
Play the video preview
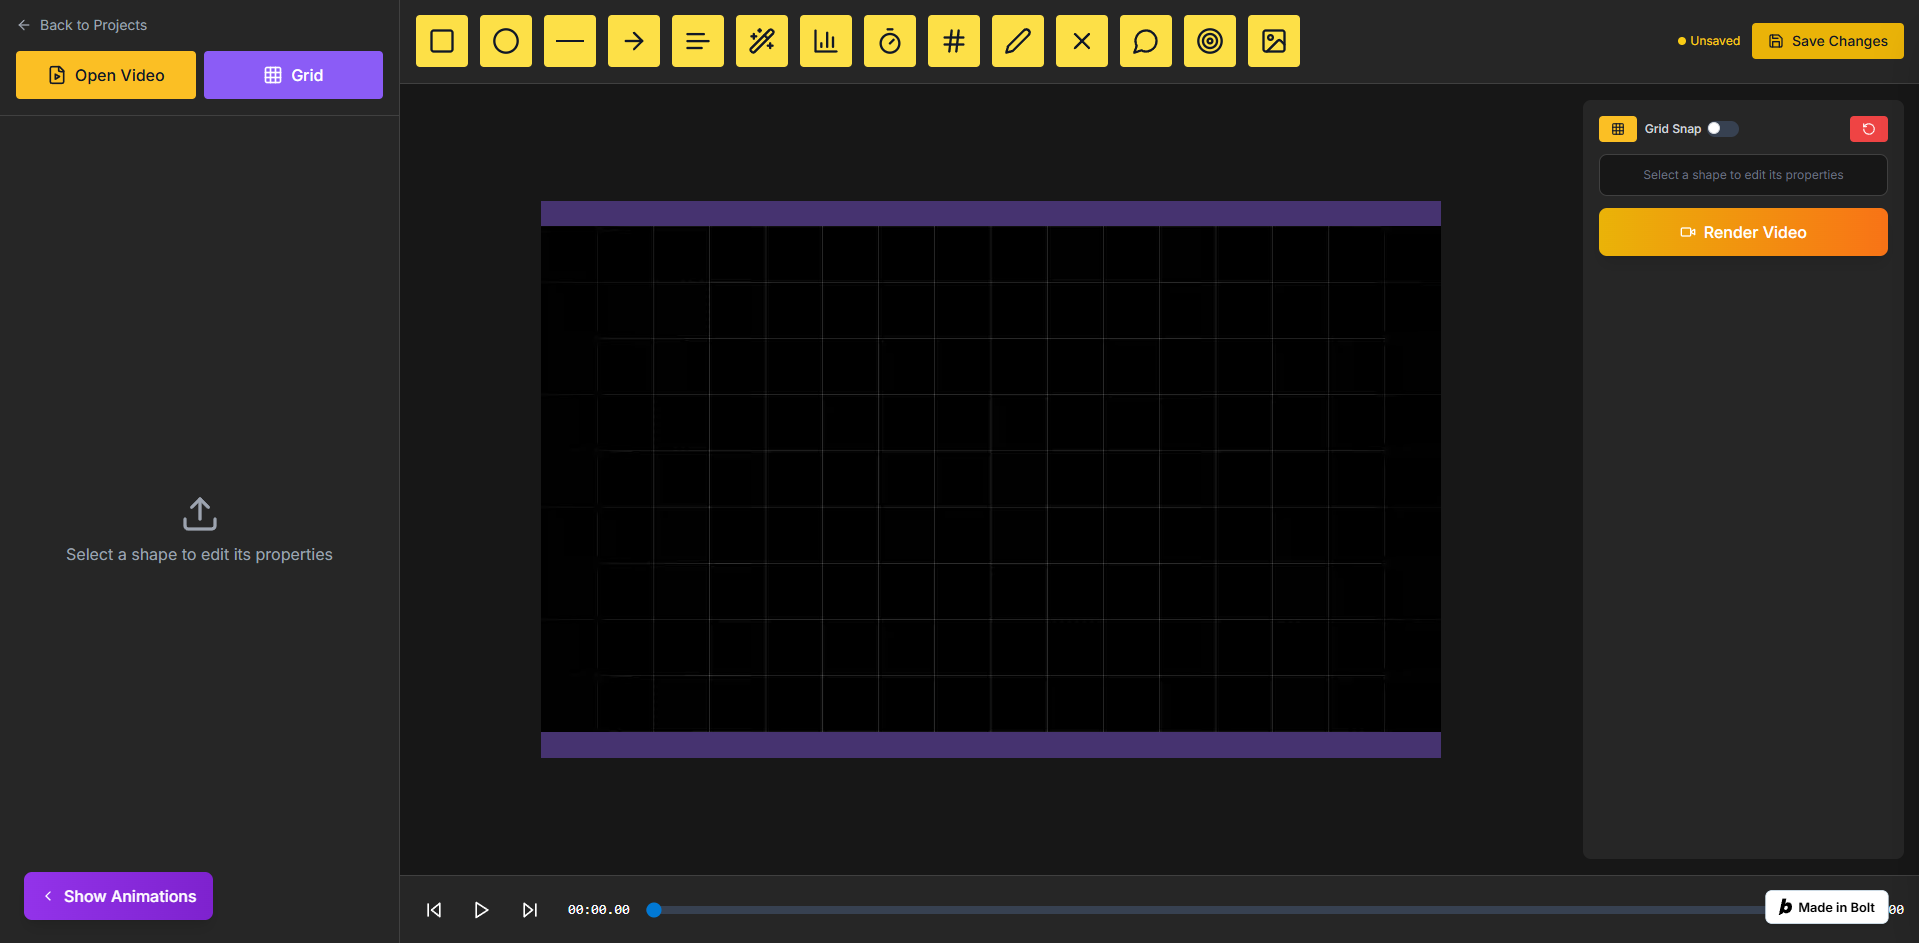tap(481, 910)
